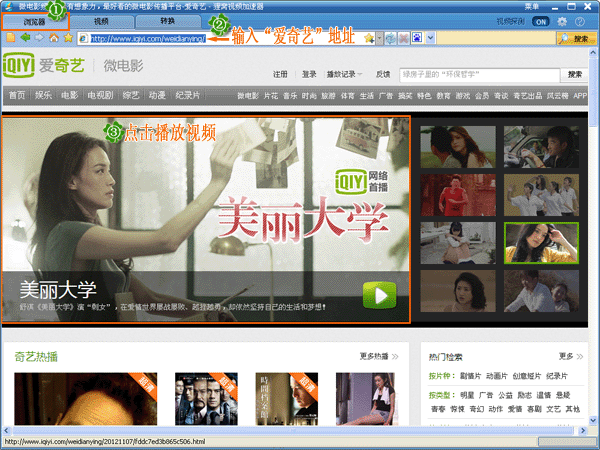Expand the address bar history dropdown
Image resolution: width=600 pixels, height=450 pixels.
(x=379, y=38)
